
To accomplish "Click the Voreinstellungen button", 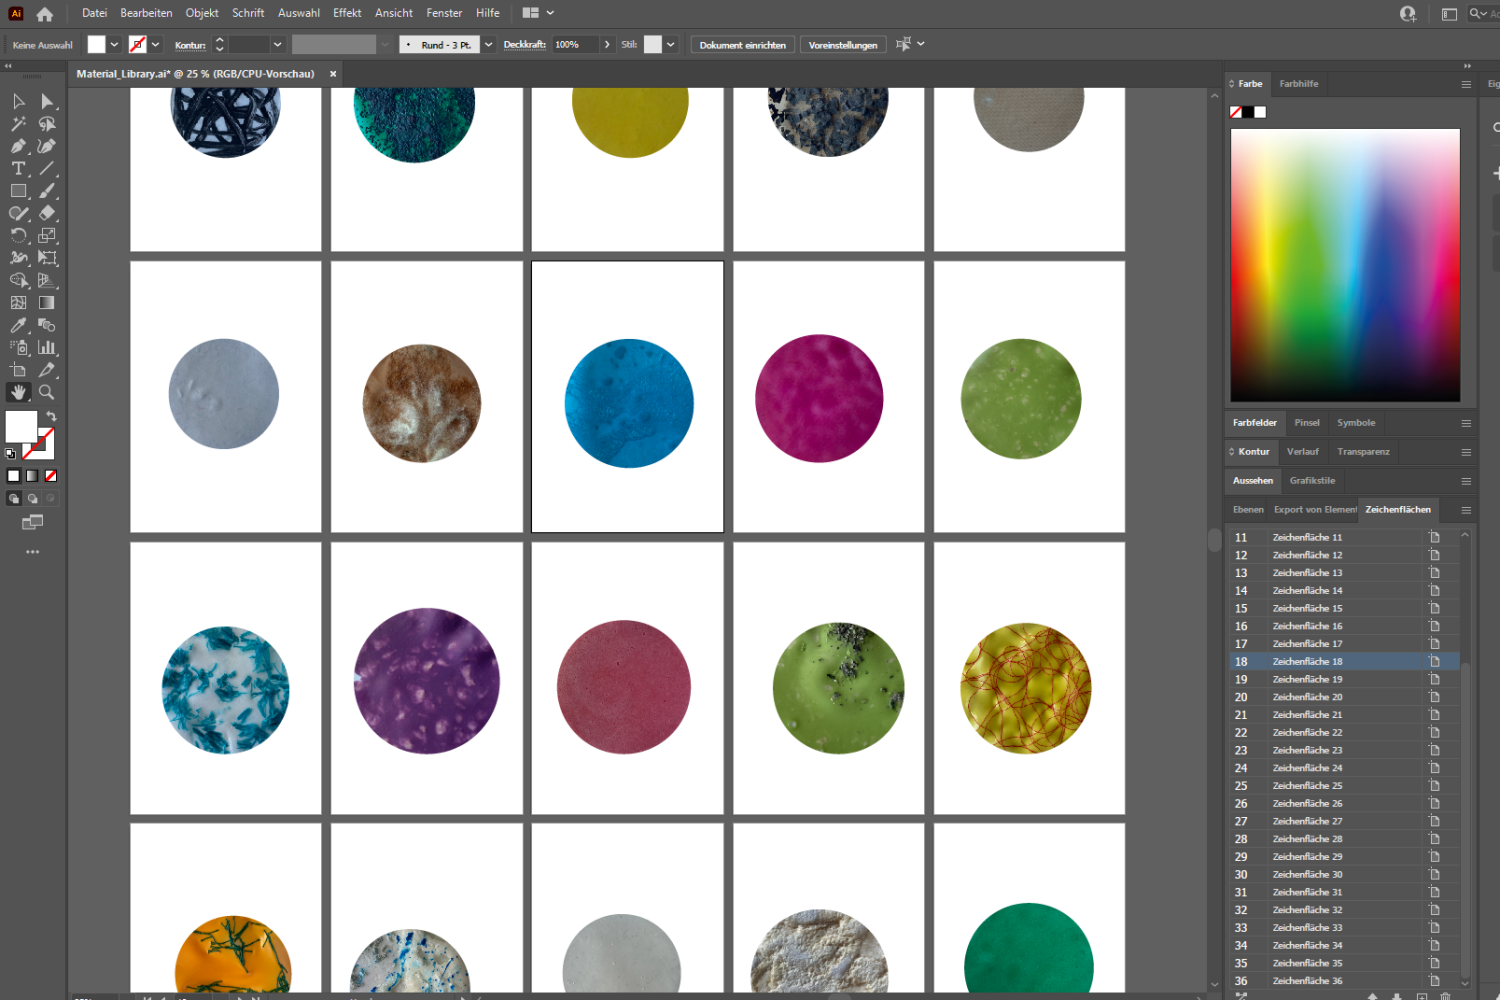I will pyautogui.click(x=843, y=45).
